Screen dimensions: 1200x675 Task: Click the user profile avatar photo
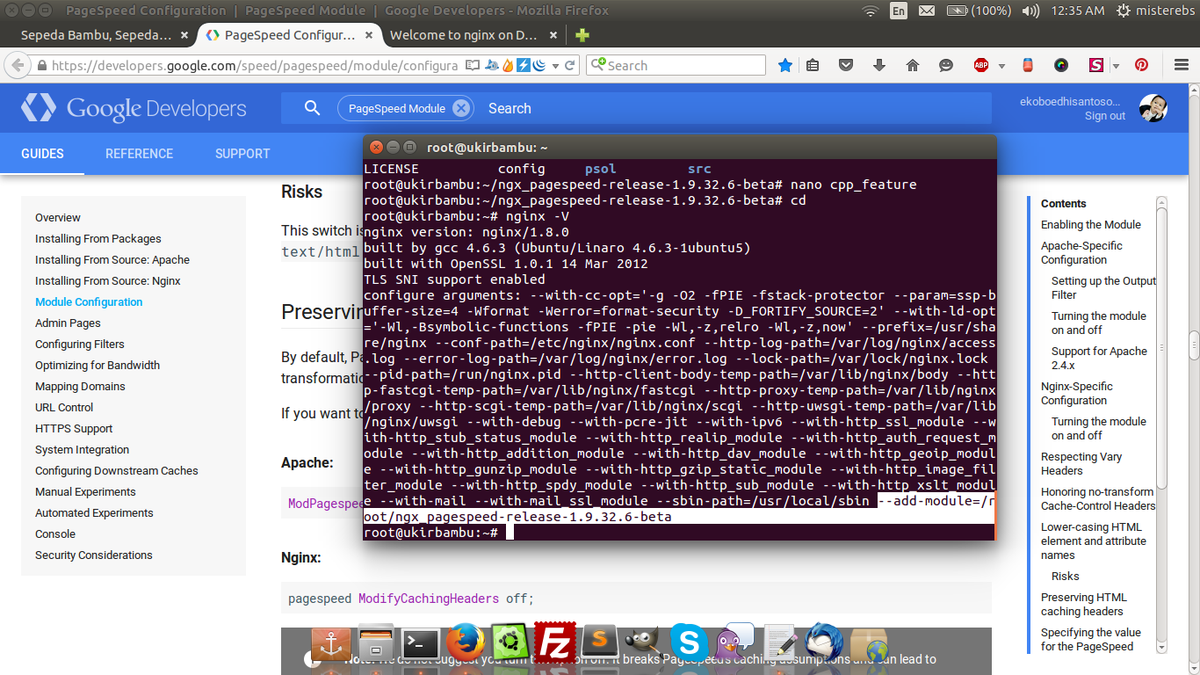1154,108
